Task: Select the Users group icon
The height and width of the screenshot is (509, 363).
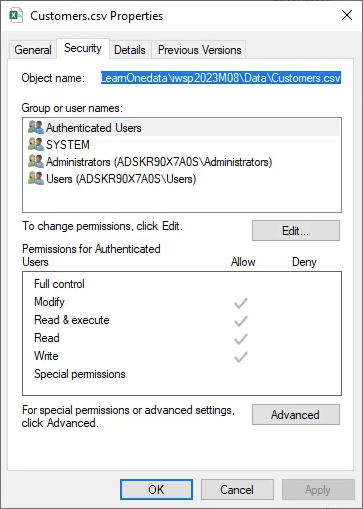Action: pyautogui.click(x=36, y=178)
